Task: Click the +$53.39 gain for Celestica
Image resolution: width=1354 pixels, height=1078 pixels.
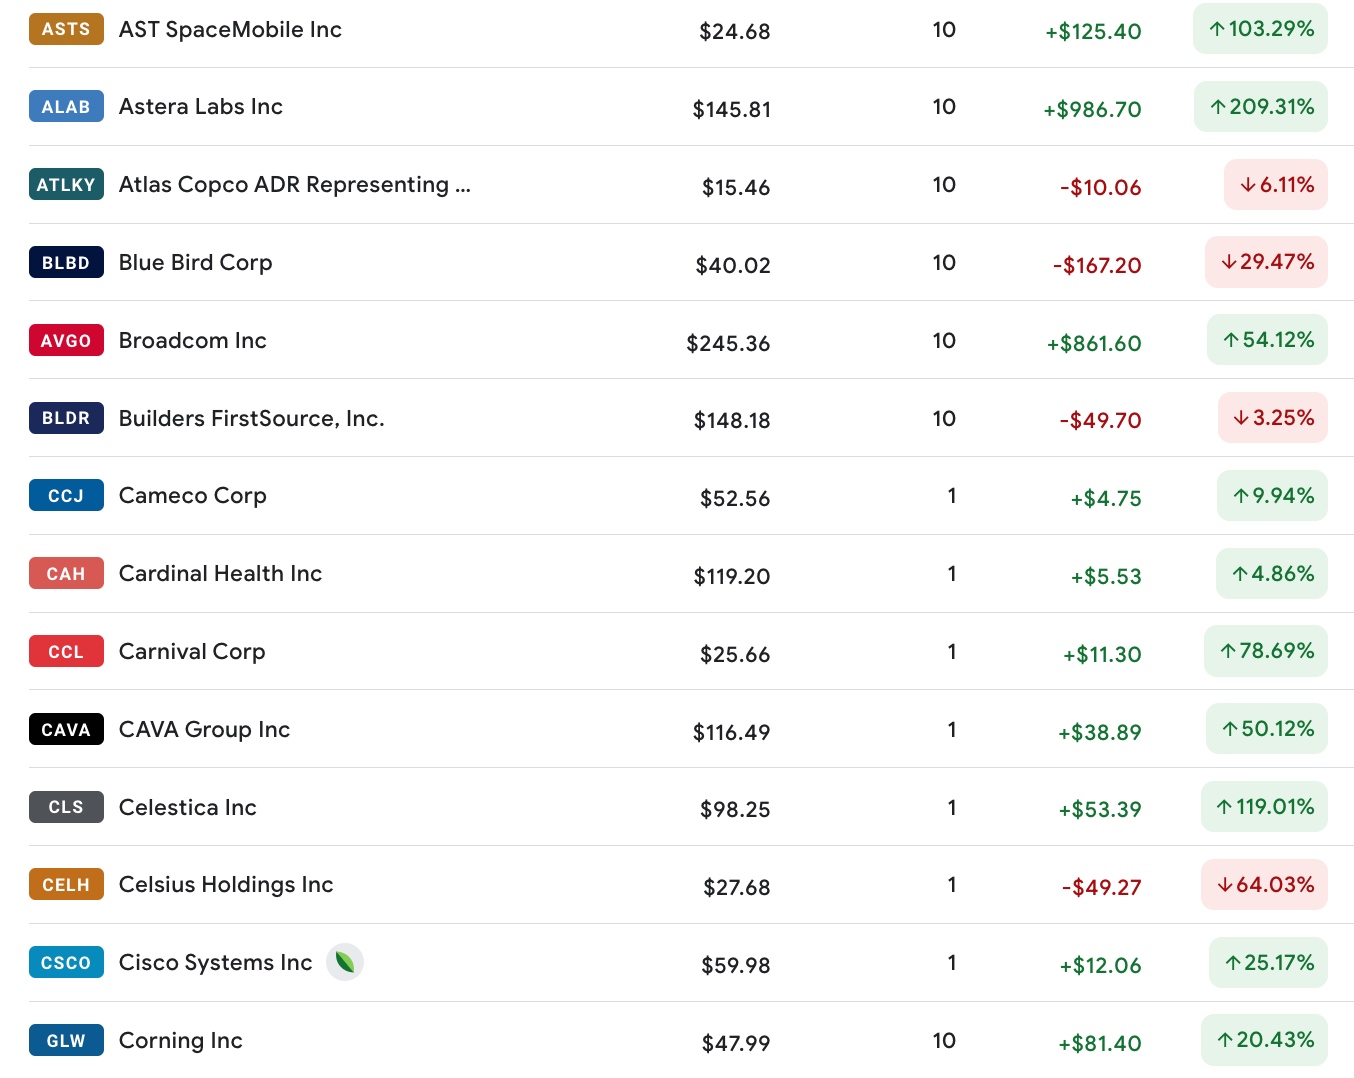Action: point(1100,809)
